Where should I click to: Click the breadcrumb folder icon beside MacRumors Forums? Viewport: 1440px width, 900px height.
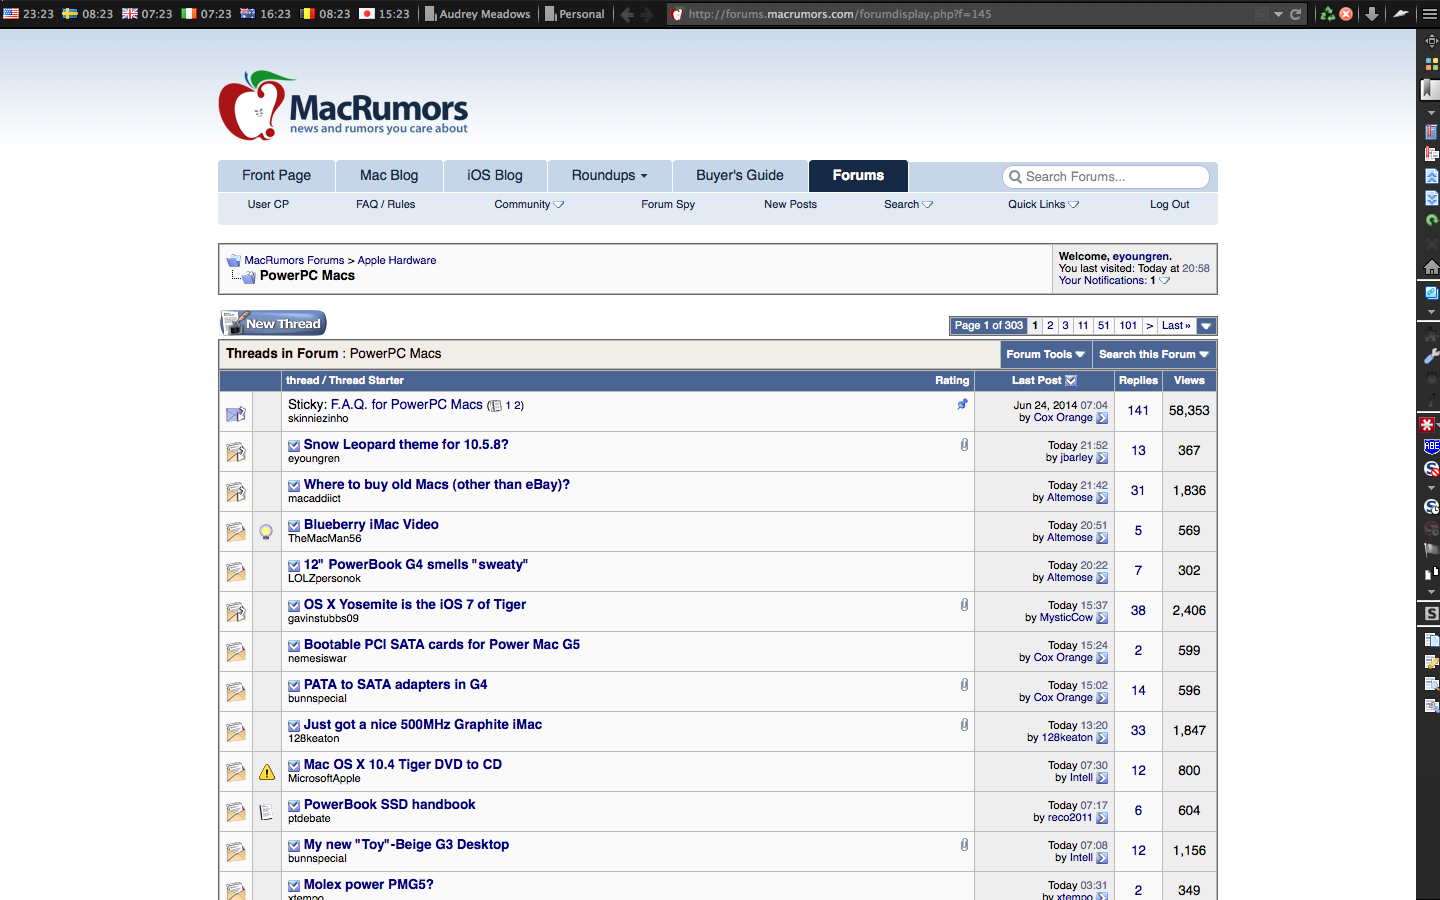(233, 260)
